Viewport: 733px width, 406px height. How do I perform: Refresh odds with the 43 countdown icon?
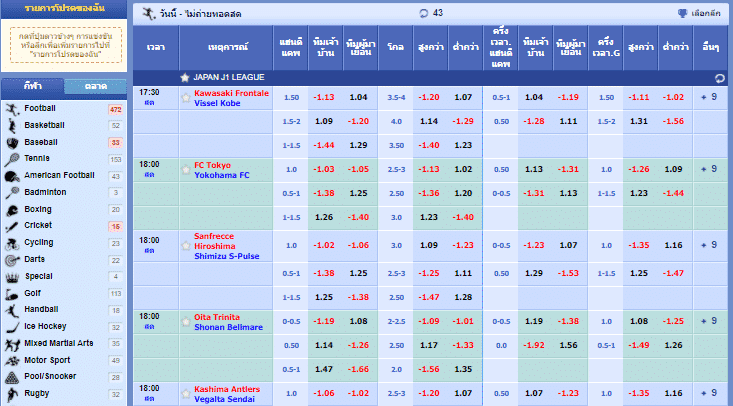[424, 13]
